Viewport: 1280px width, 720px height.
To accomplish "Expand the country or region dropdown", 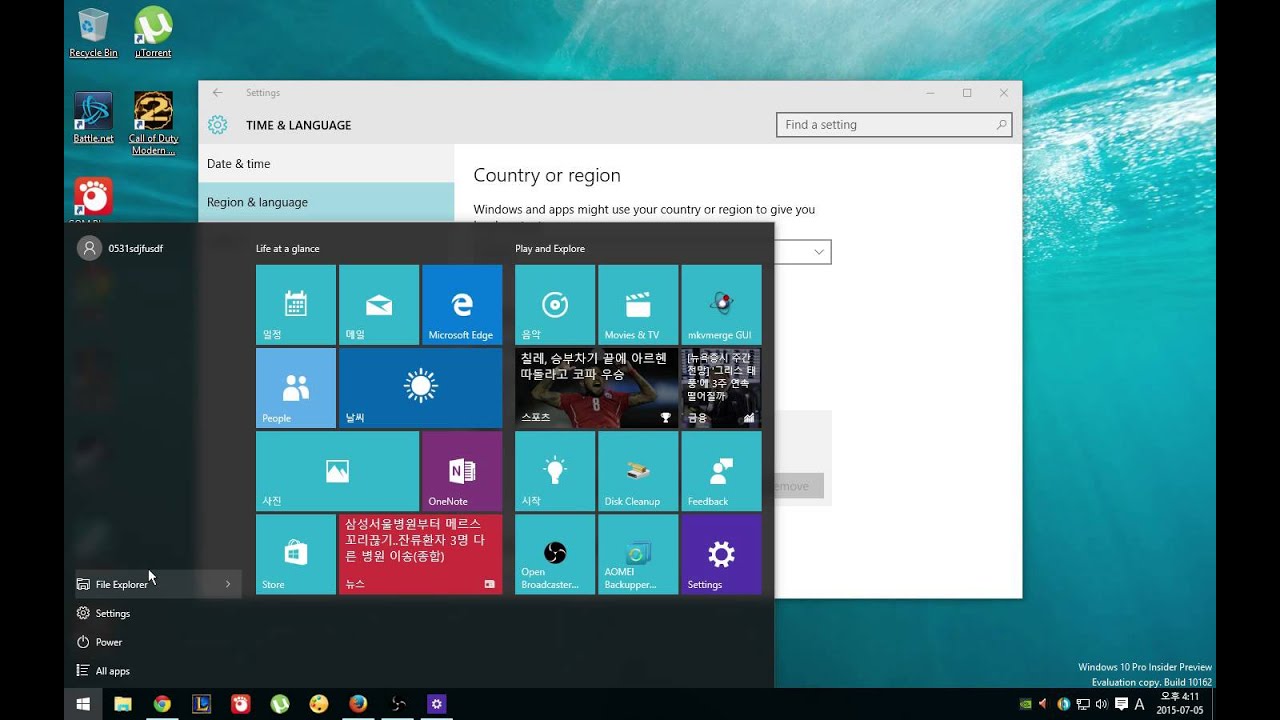I will point(819,252).
